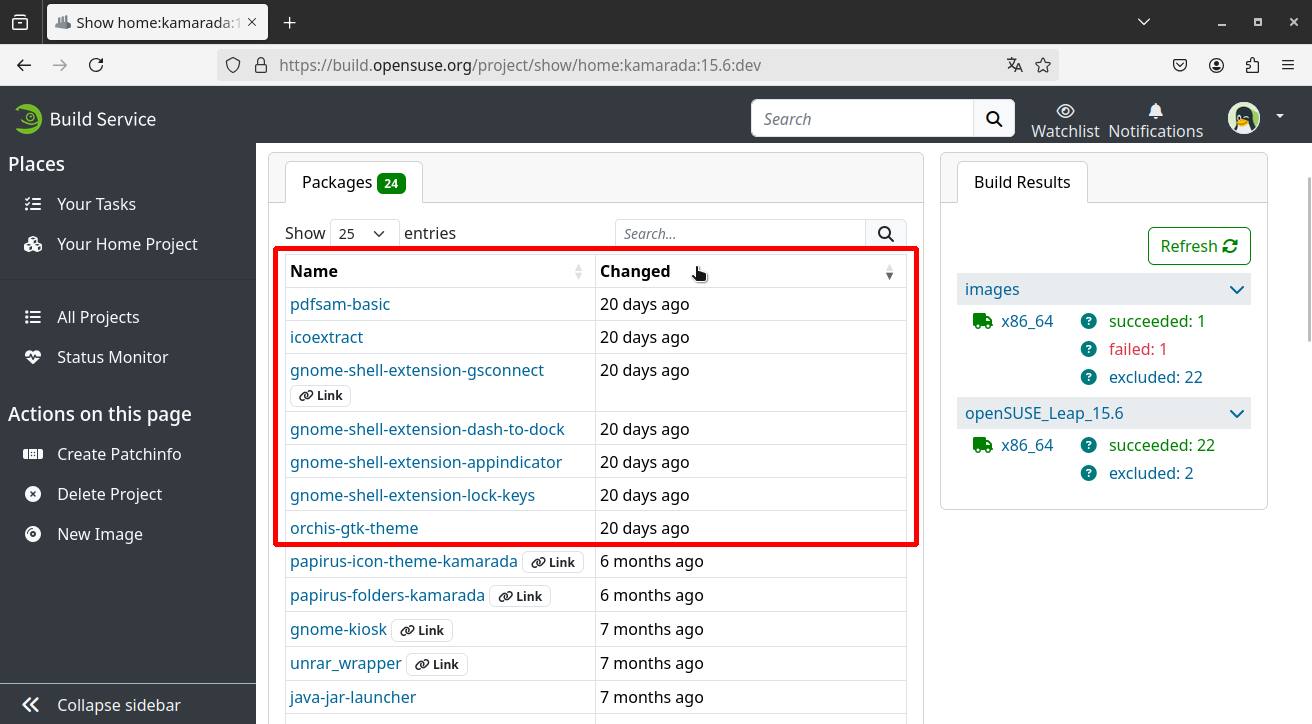Screen dimensions: 1312x724
Task: Click Link badge beside papirus-folders-kamarada
Action: [520, 596]
